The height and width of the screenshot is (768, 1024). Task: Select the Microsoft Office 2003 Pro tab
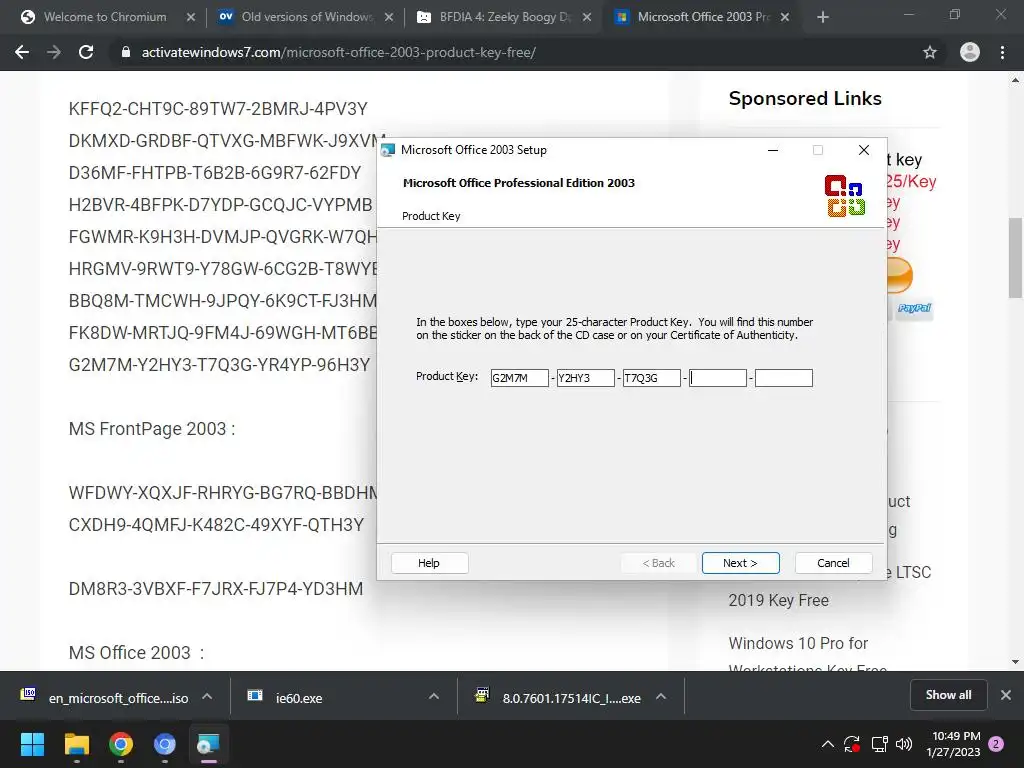point(702,17)
